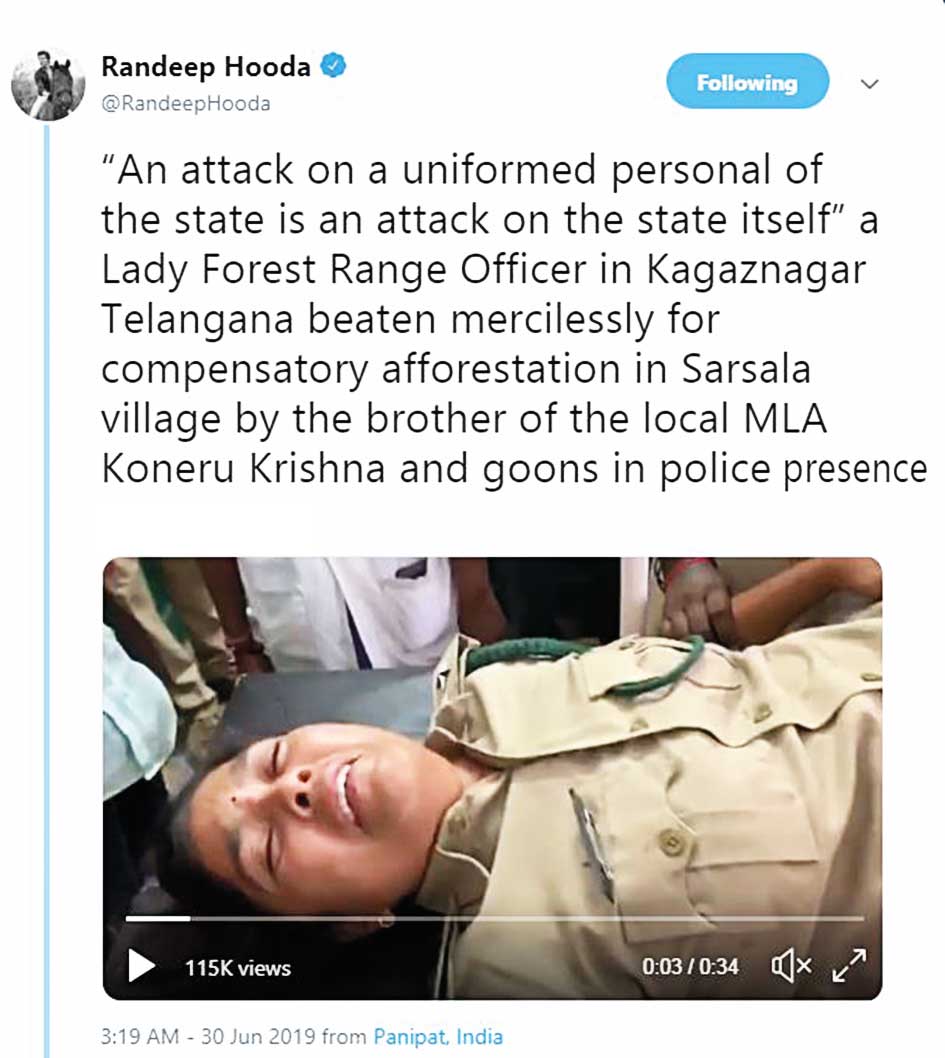The image size is (945, 1058).
Task: Click the 0:03 / 0:34 time display
Action: pos(690,967)
